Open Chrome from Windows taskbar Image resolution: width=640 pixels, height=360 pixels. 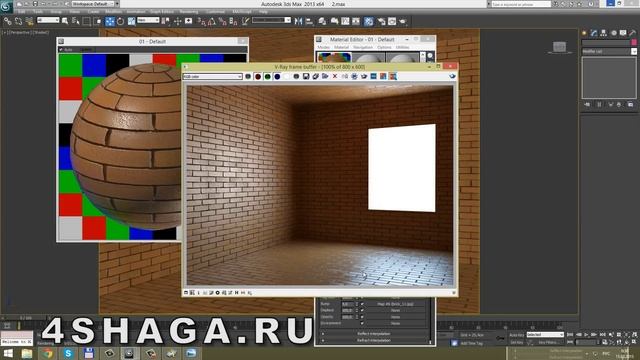47,353
